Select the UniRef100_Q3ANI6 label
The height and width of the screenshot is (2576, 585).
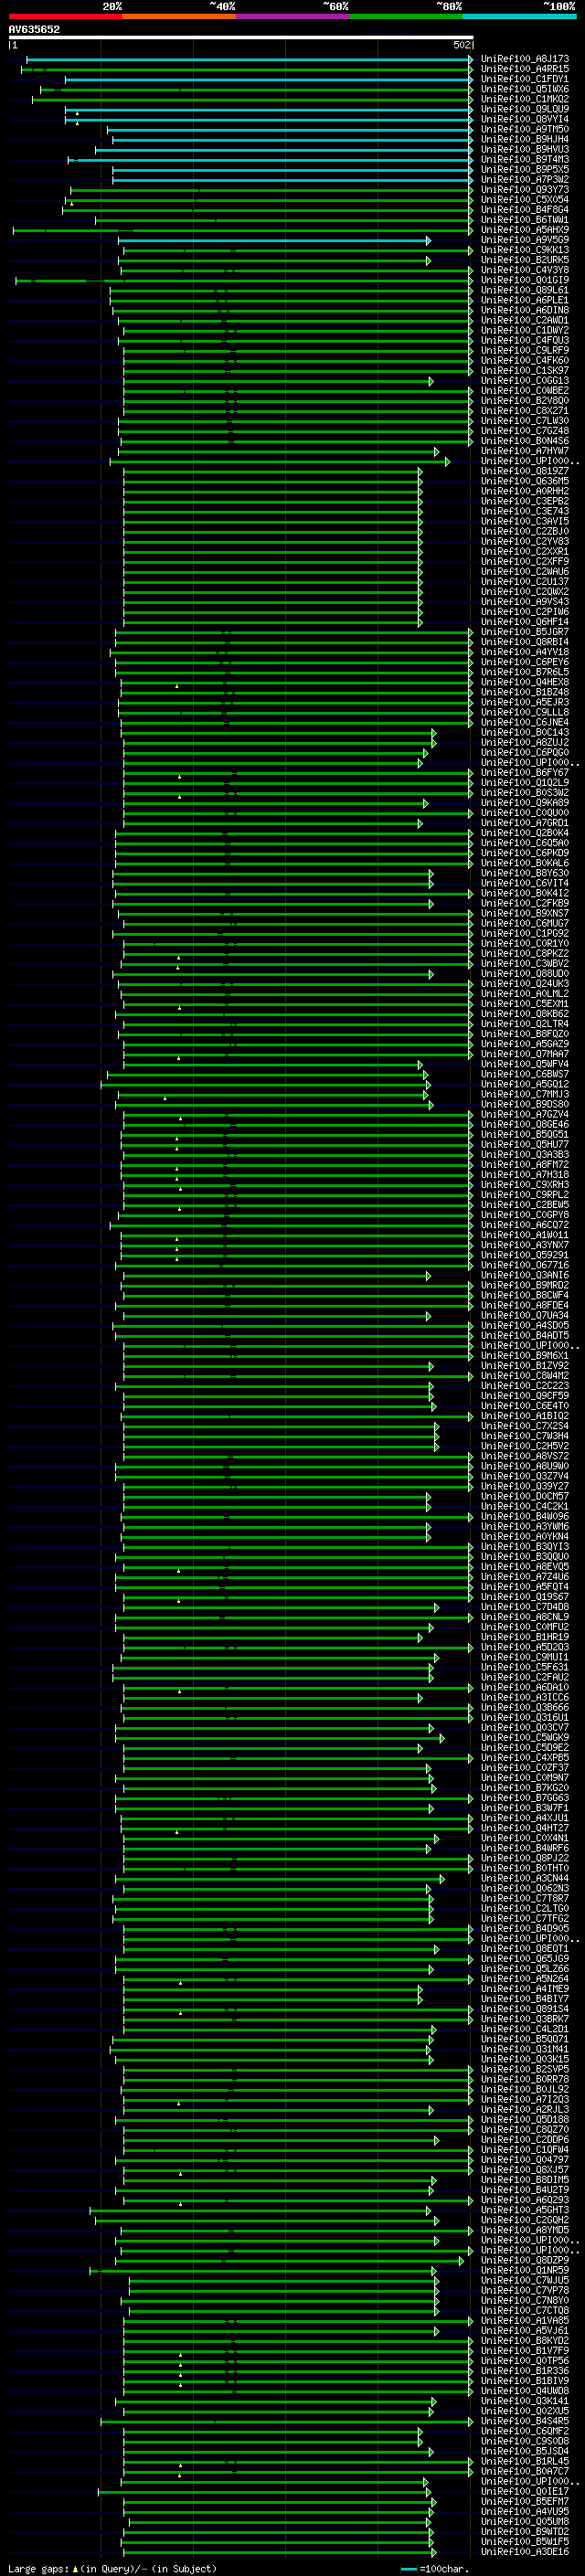pos(525,1275)
